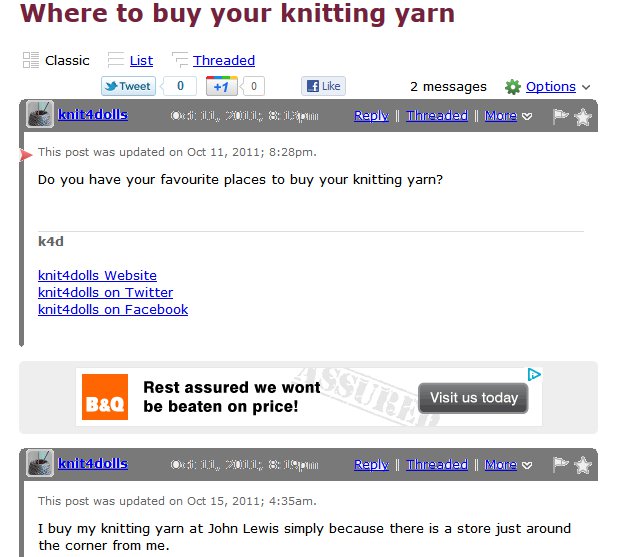622x557 pixels.
Task: Like the thread with the Facebook Like button
Action: coord(323,86)
